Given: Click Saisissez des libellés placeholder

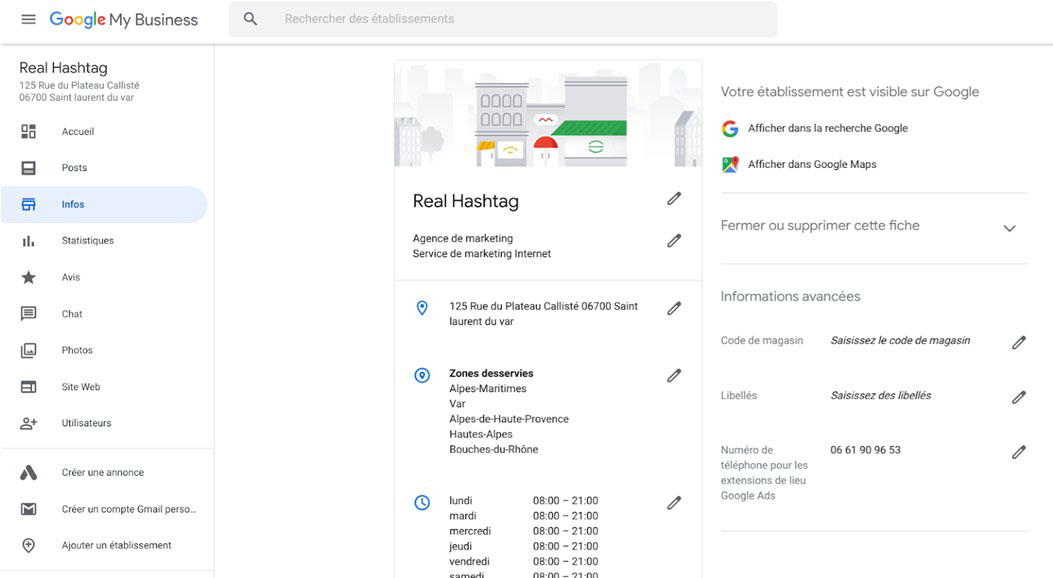Looking at the screenshot, I should point(880,395).
